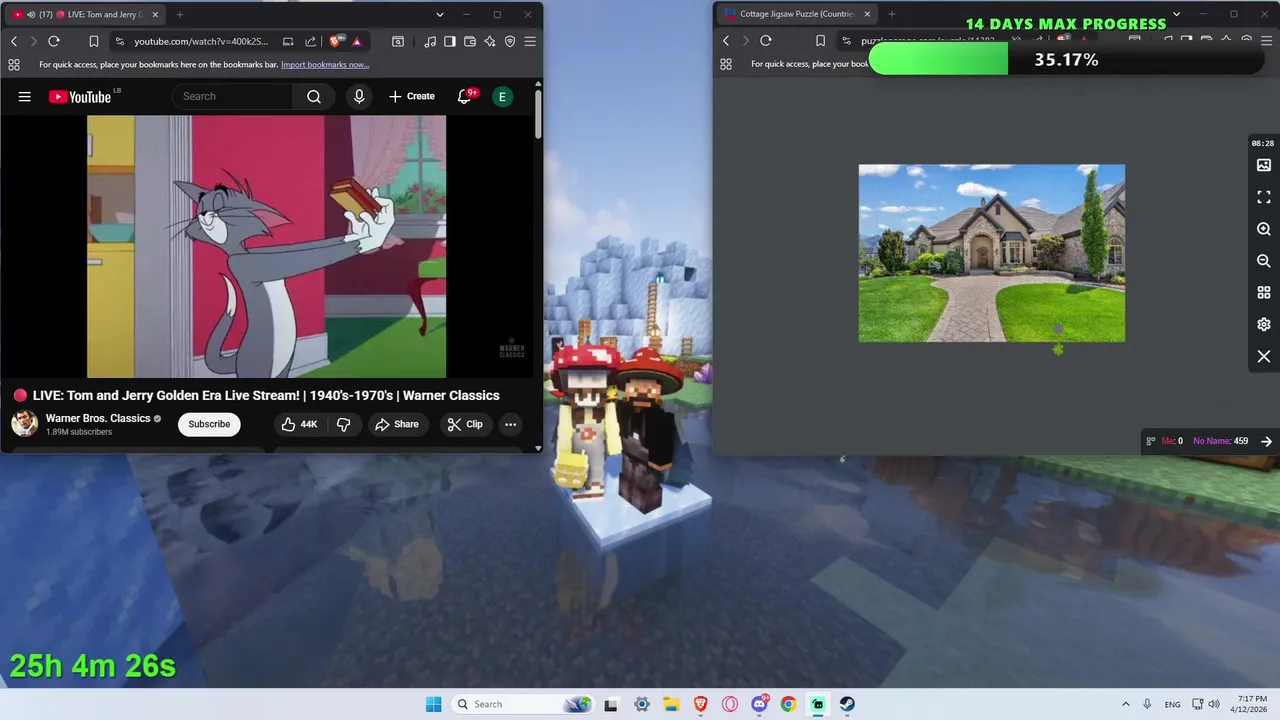Click the cottage puzzle image
The image size is (1280, 720).
[x=991, y=253]
